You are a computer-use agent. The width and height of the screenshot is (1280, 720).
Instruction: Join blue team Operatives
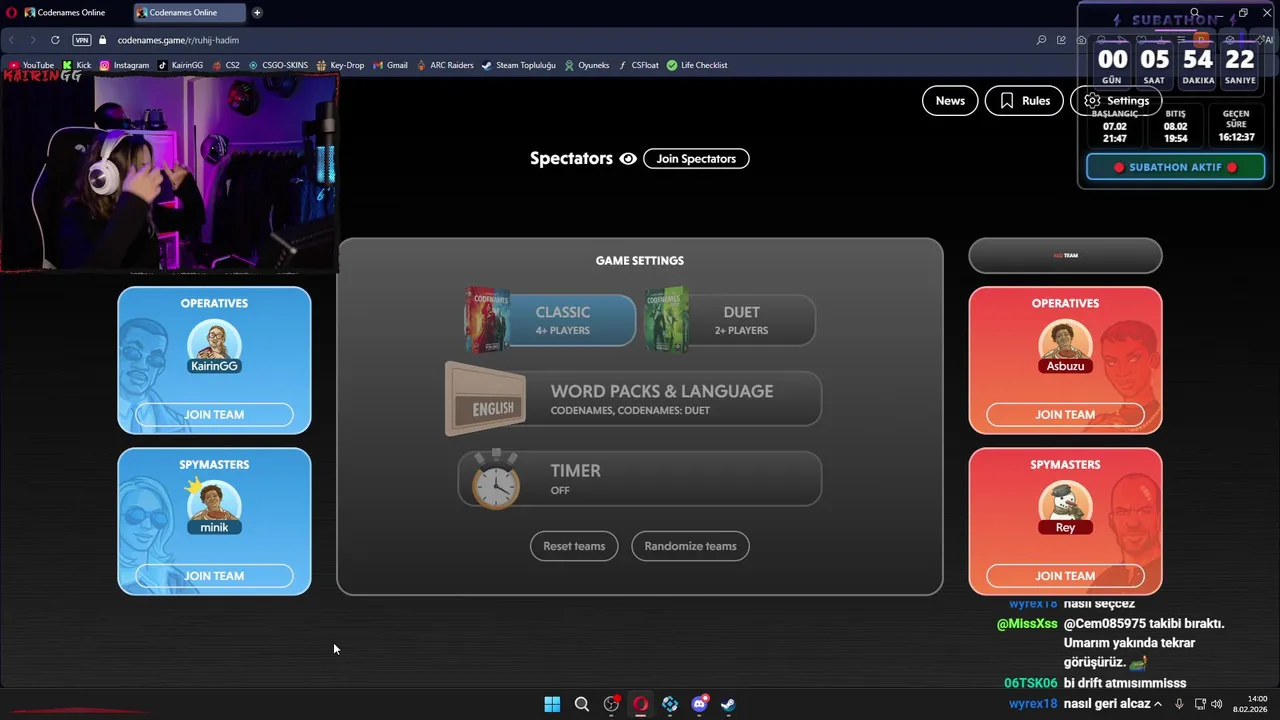[214, 414]
